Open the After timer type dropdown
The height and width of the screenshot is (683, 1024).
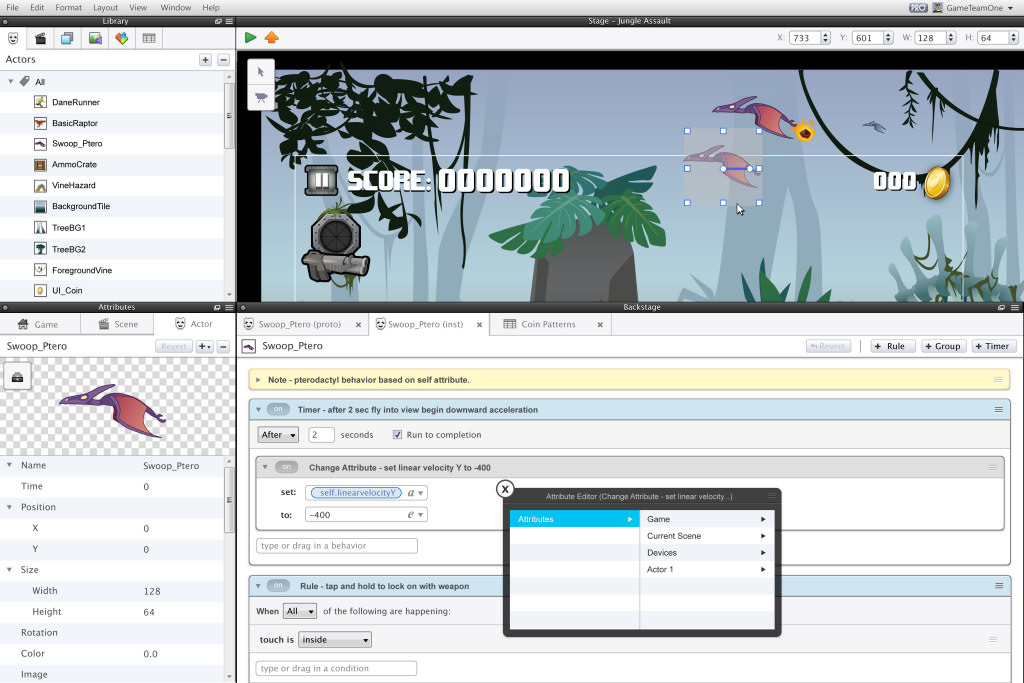pos(278,435)
